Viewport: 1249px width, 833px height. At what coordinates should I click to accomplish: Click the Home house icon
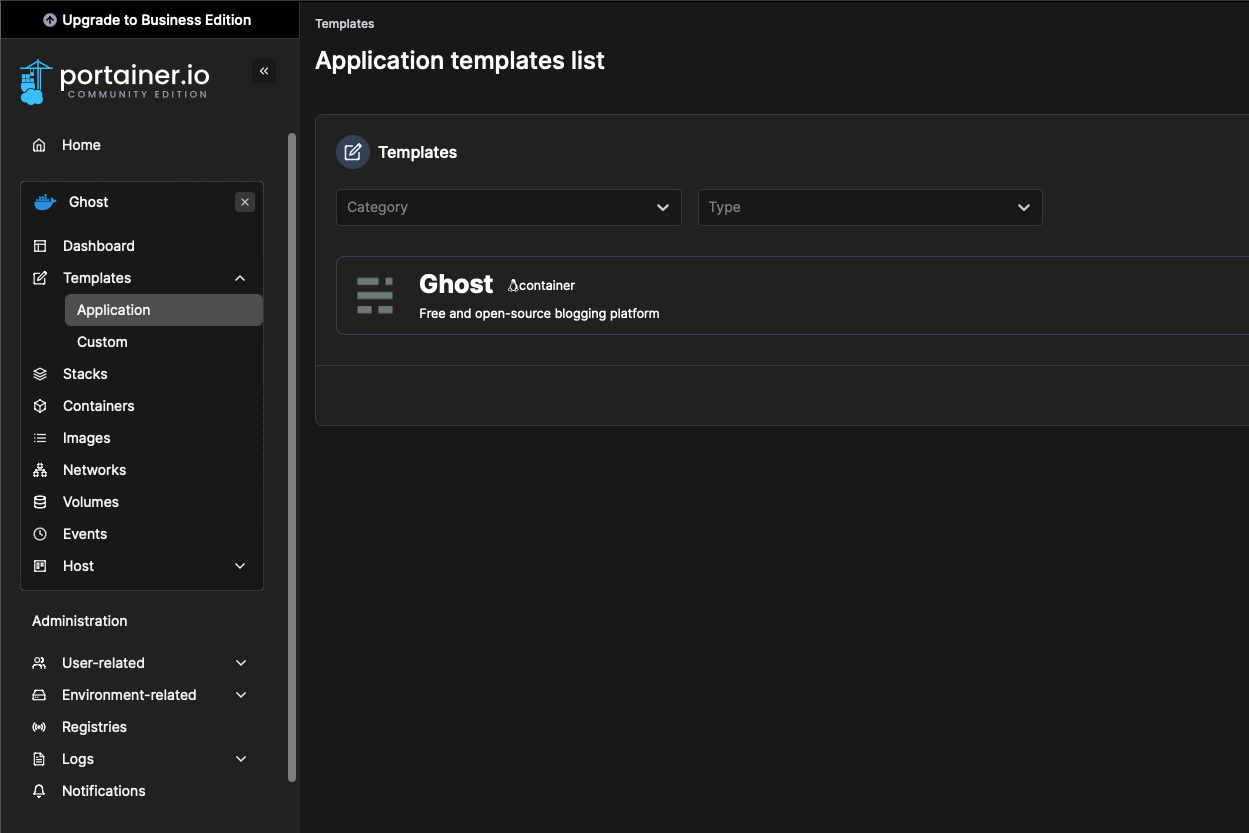(39, 145)
